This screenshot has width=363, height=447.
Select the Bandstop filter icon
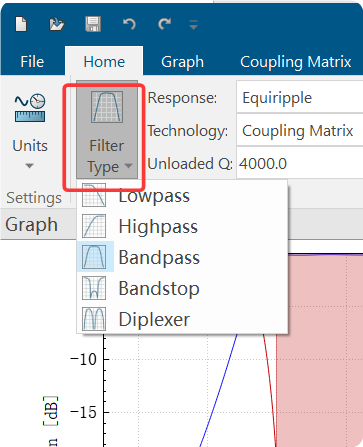coord(94,288)
